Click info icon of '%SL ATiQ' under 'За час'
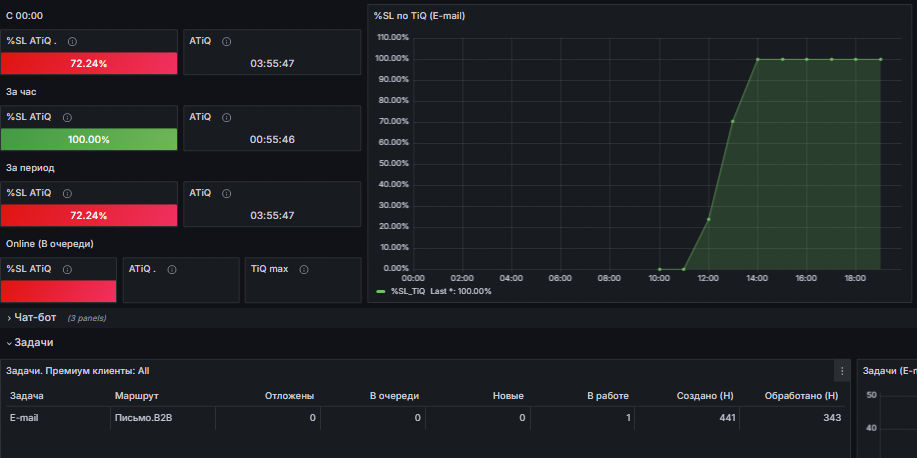917x458 pixels. click(x=66, y=117)
